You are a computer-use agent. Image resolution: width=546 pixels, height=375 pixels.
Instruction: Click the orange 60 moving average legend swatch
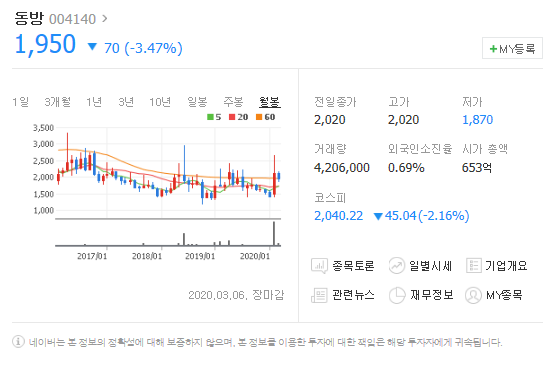click(259, 117)
